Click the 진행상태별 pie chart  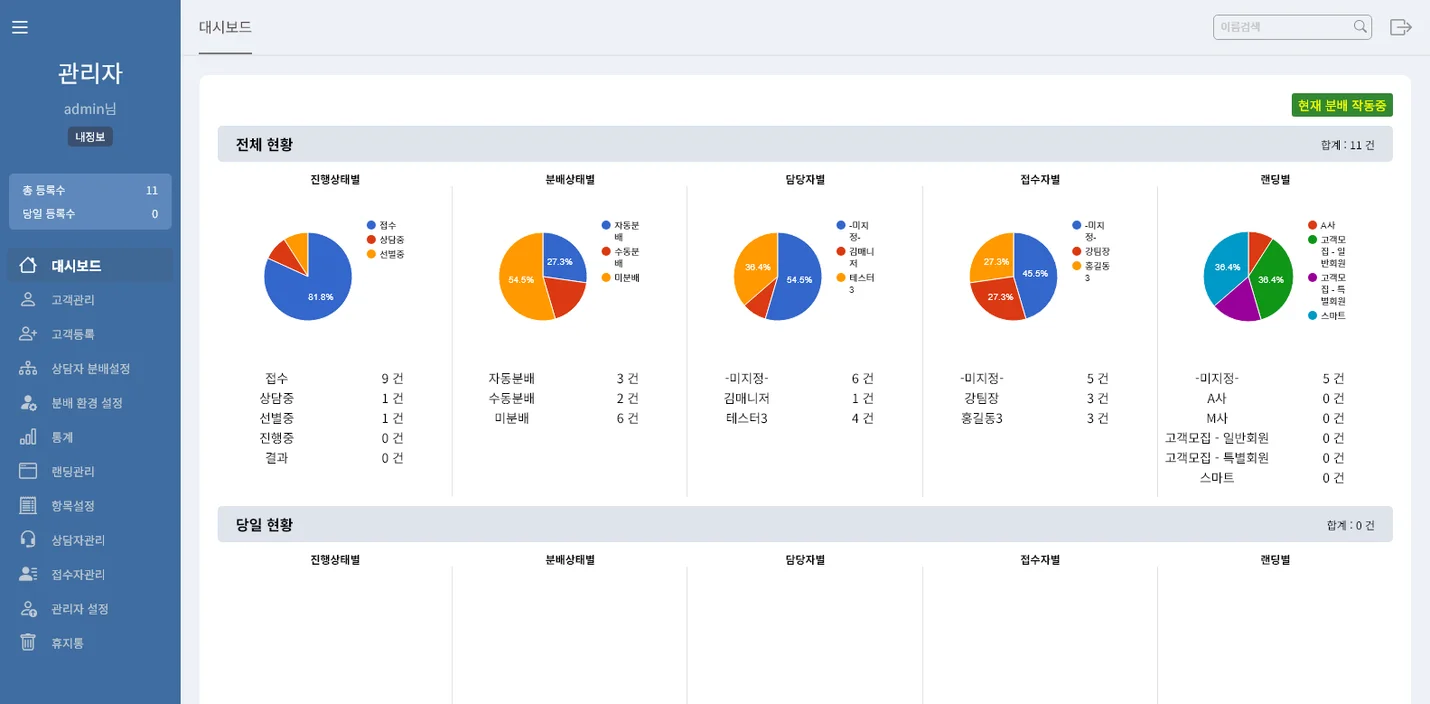(308, 276)
